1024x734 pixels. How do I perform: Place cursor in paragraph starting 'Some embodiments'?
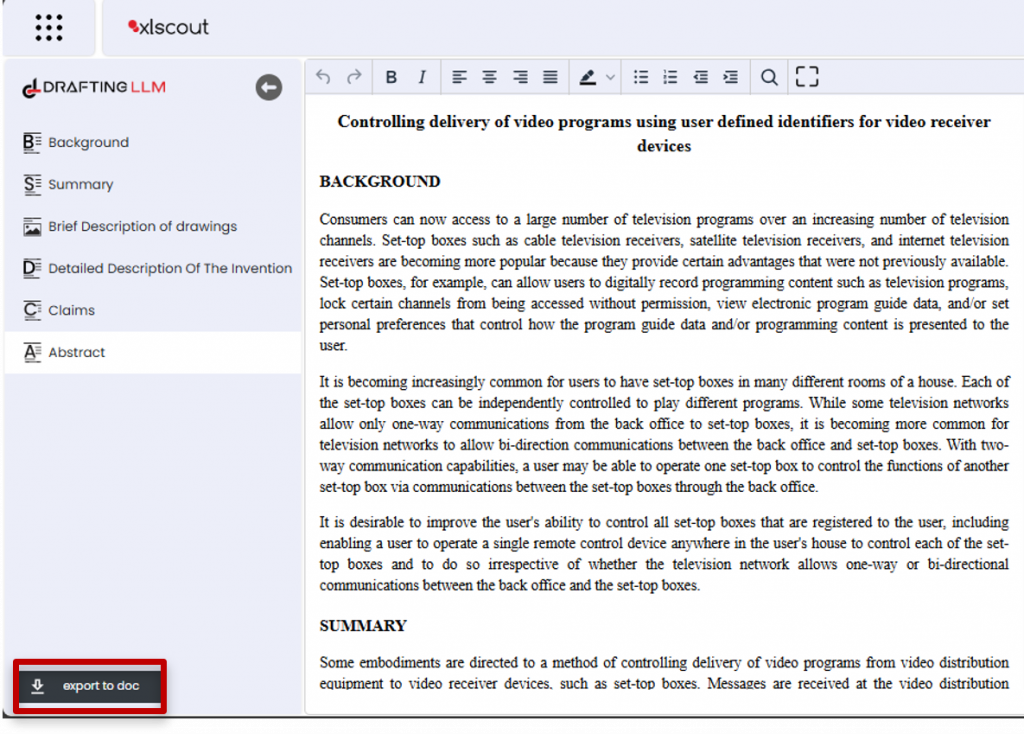(x=664, y=673)
